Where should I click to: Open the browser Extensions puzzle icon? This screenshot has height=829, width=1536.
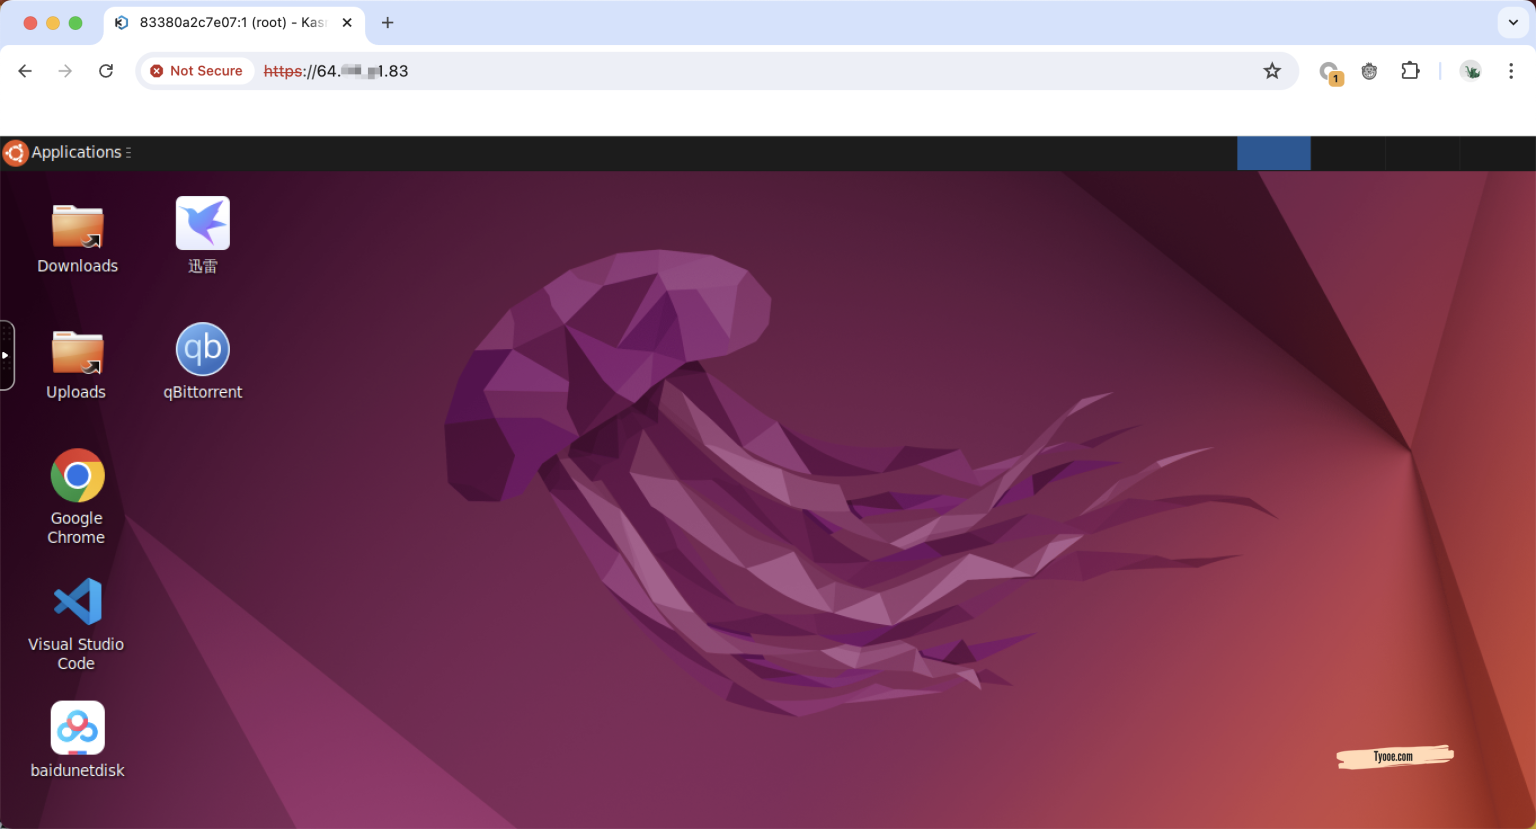[x=1411, y=71]
